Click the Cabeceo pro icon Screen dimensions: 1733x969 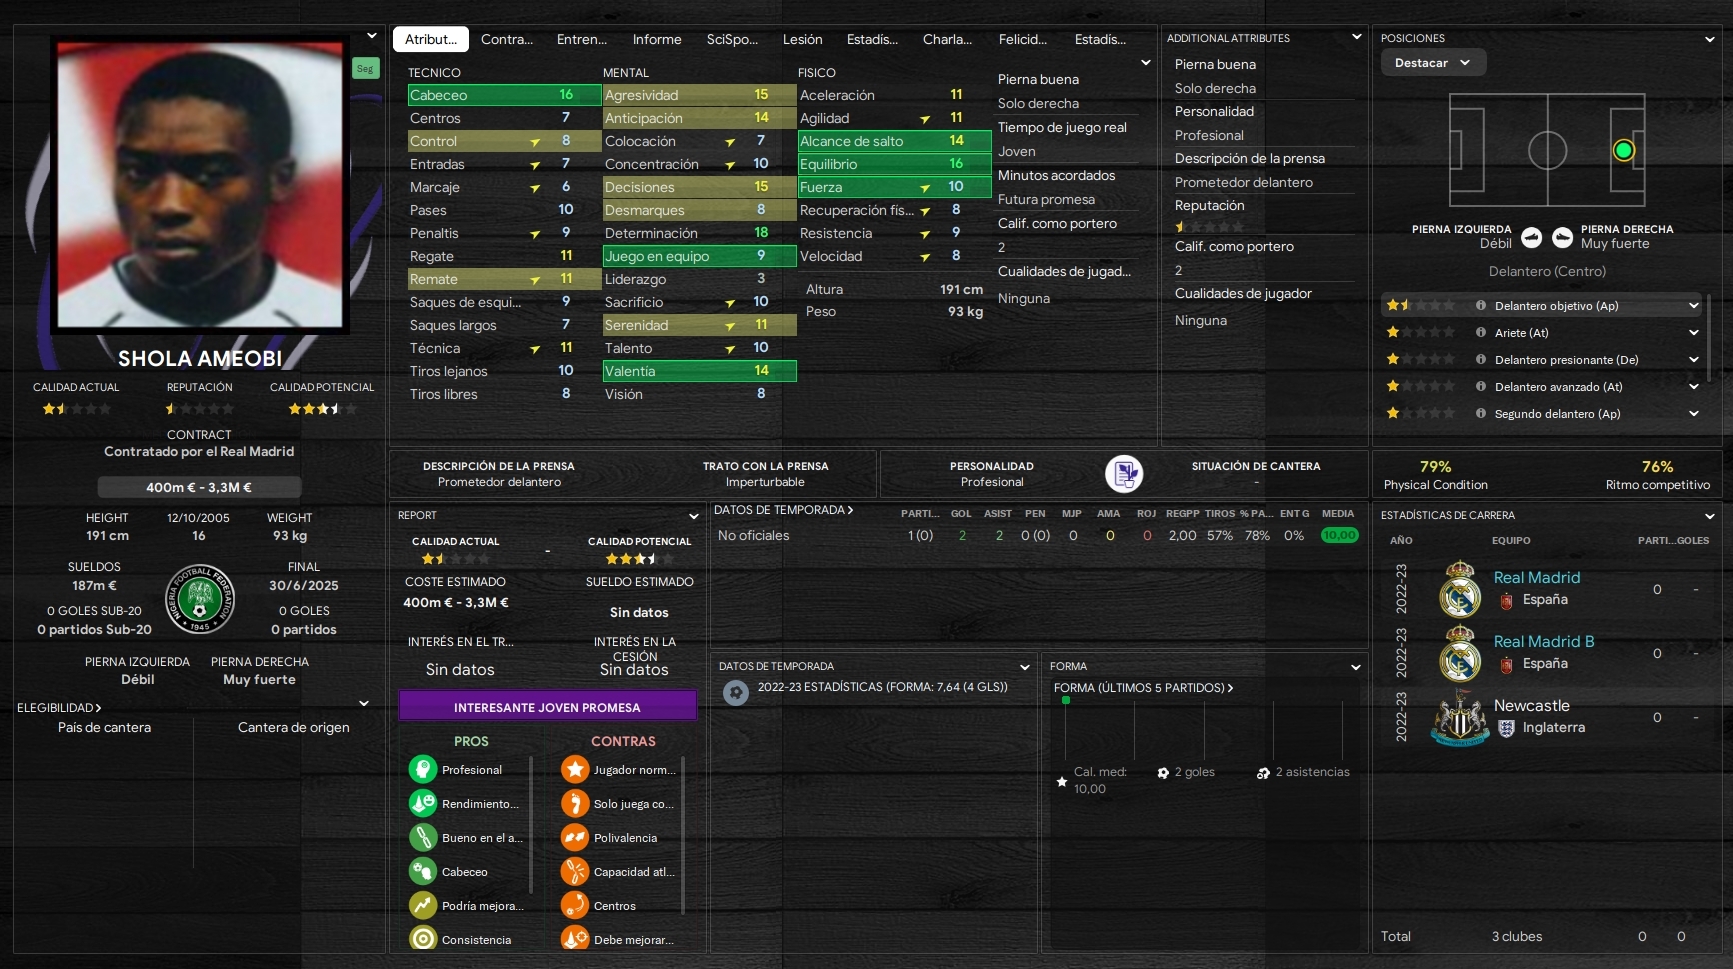tap(423, 871)
